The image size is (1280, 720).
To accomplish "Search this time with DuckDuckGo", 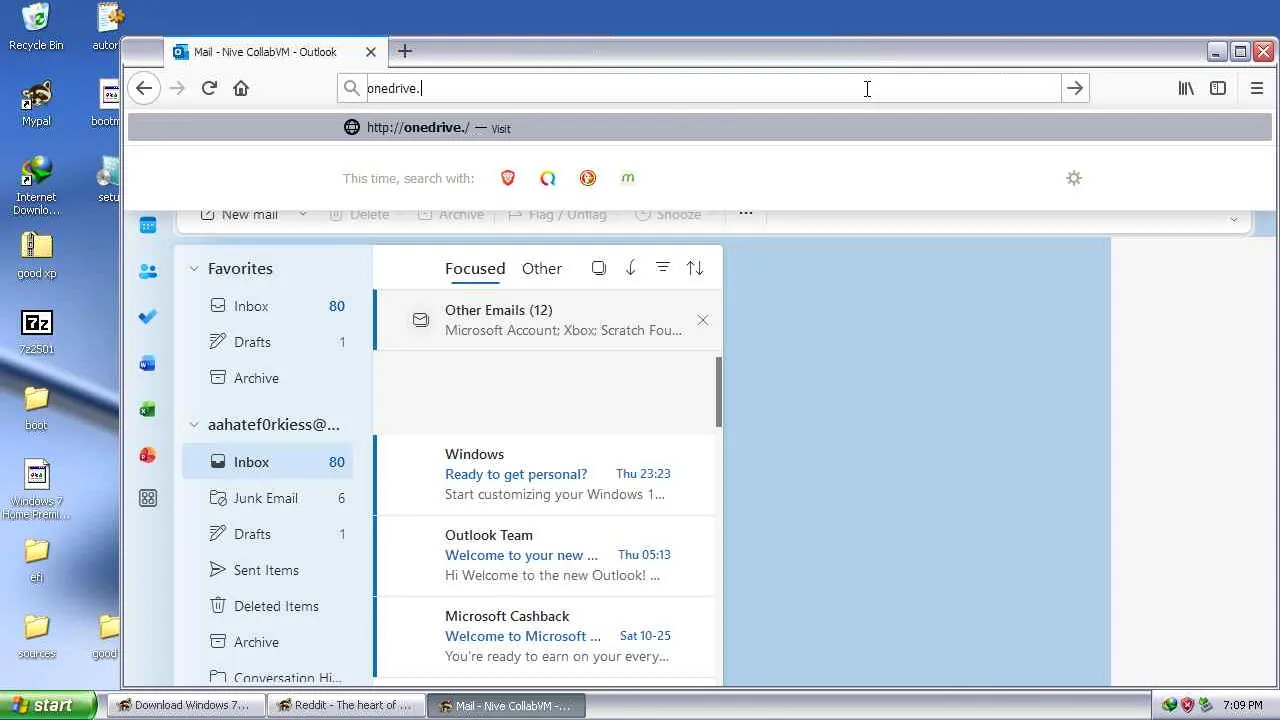I will (588, 178).
